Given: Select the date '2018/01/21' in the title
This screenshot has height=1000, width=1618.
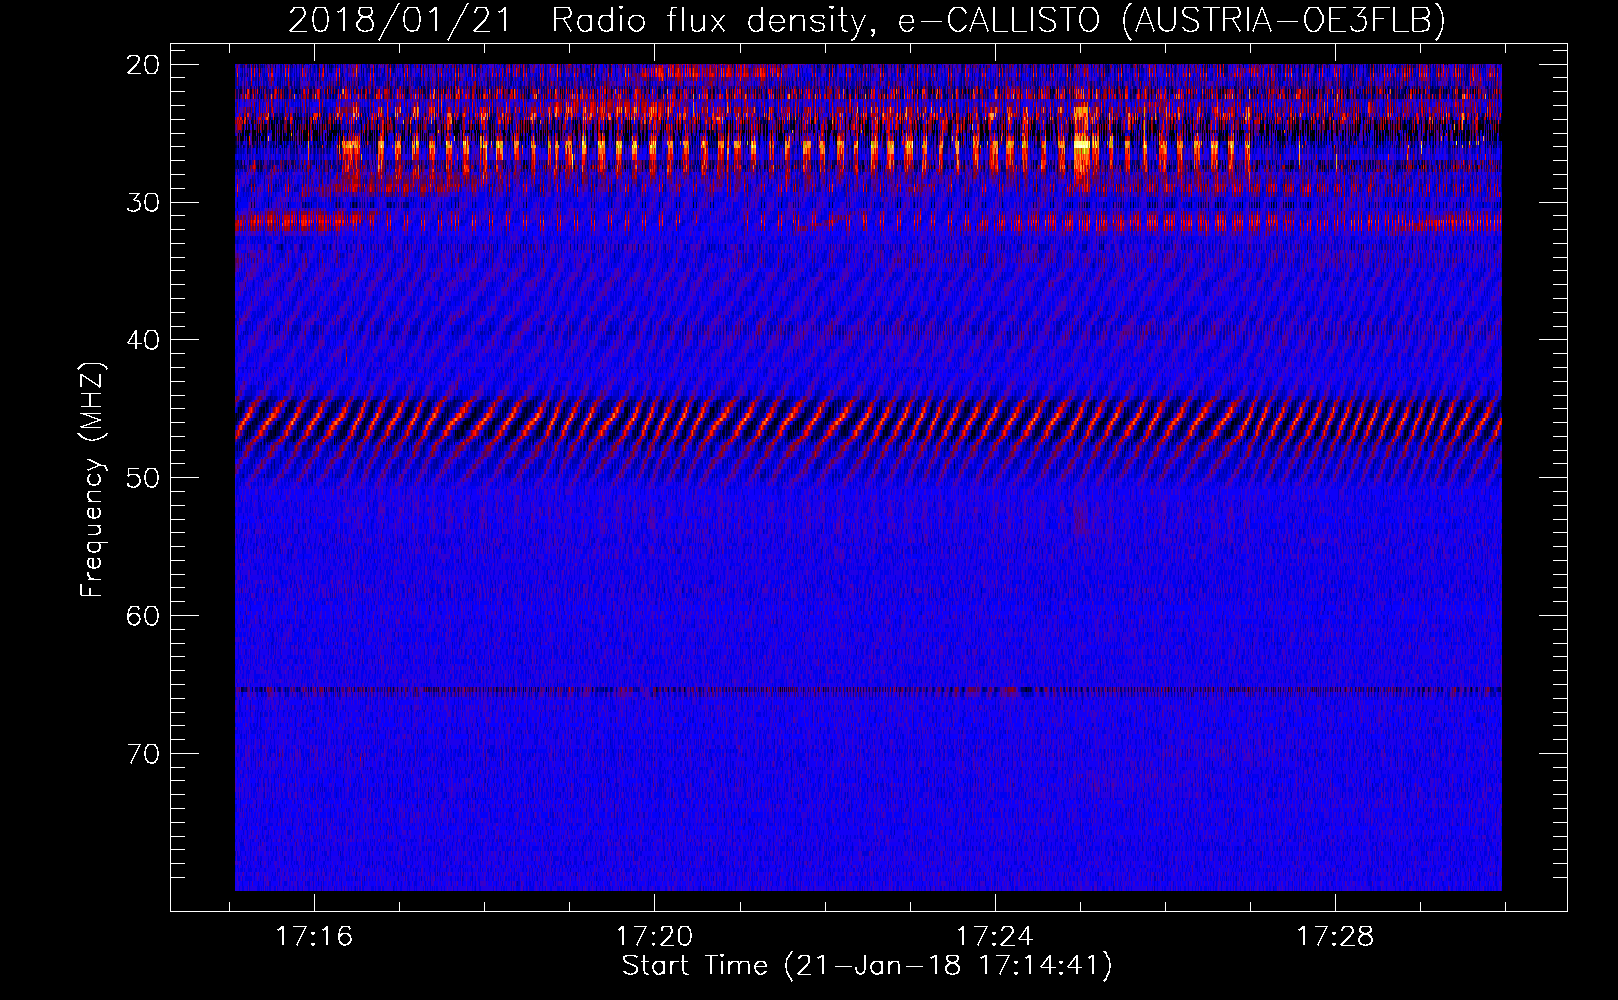Looking at the screenshot, I should point(399,20).
